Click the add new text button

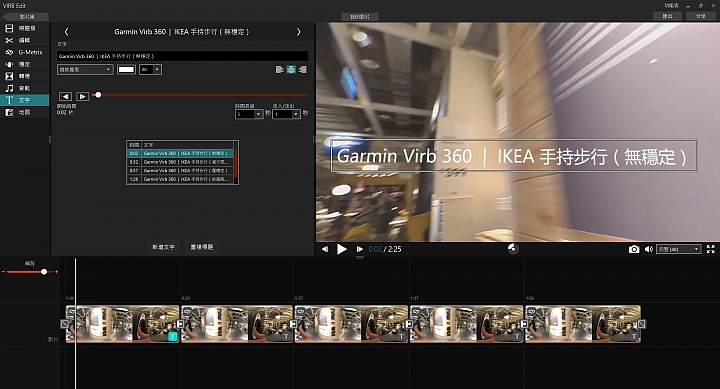[163, 247]
